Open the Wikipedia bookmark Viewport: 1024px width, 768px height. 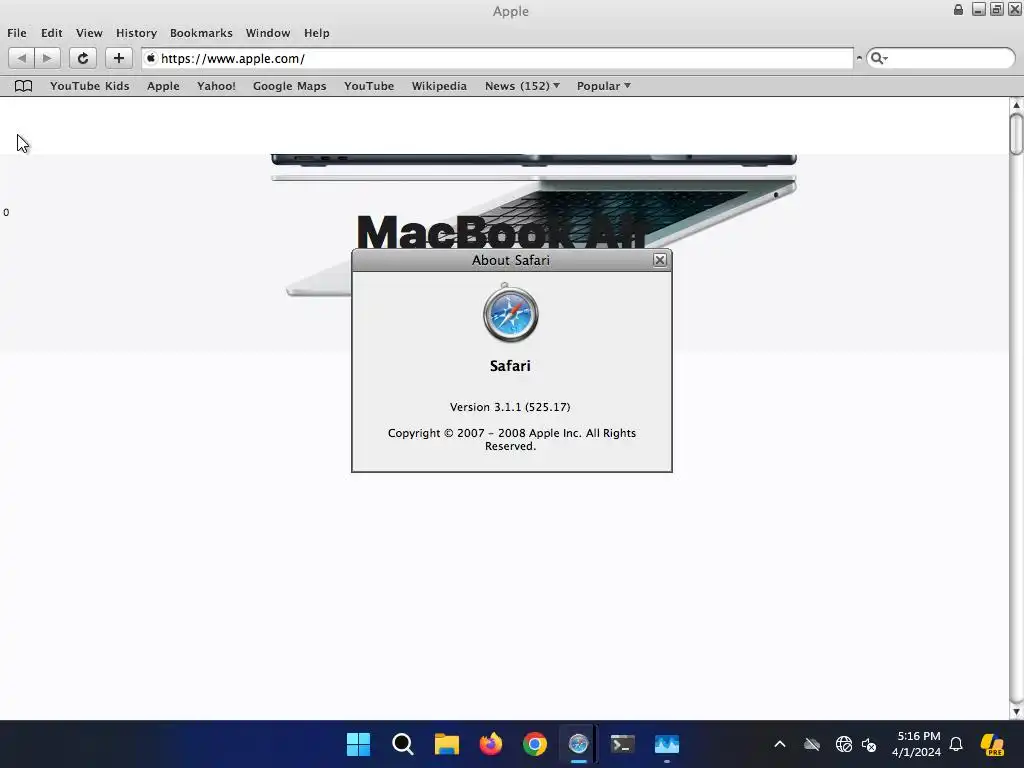tap(439, 86)
